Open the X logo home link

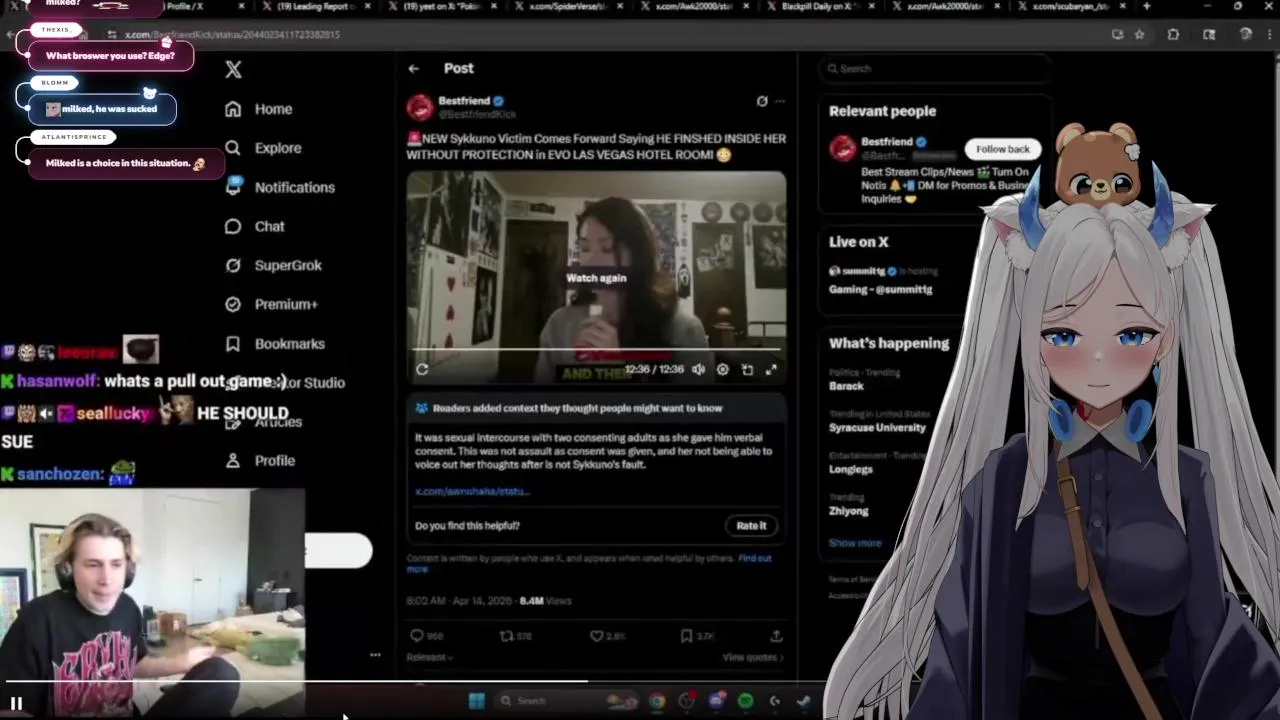point(233,70)
